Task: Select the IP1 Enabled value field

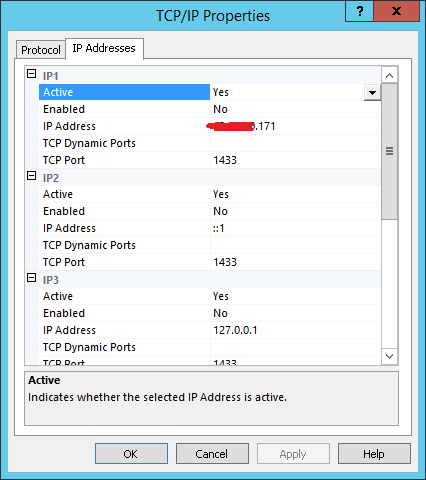Action: [295, 109]
